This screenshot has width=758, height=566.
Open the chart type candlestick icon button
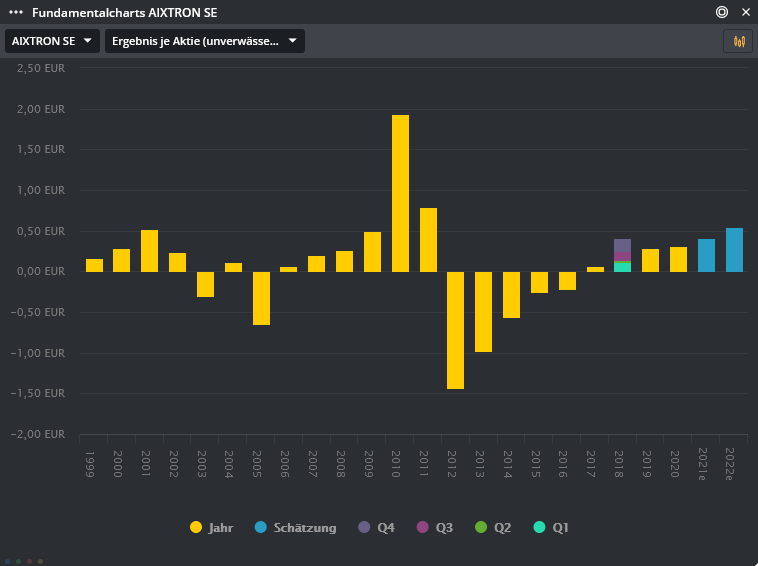pyautogui.click(x=738, y=41)
